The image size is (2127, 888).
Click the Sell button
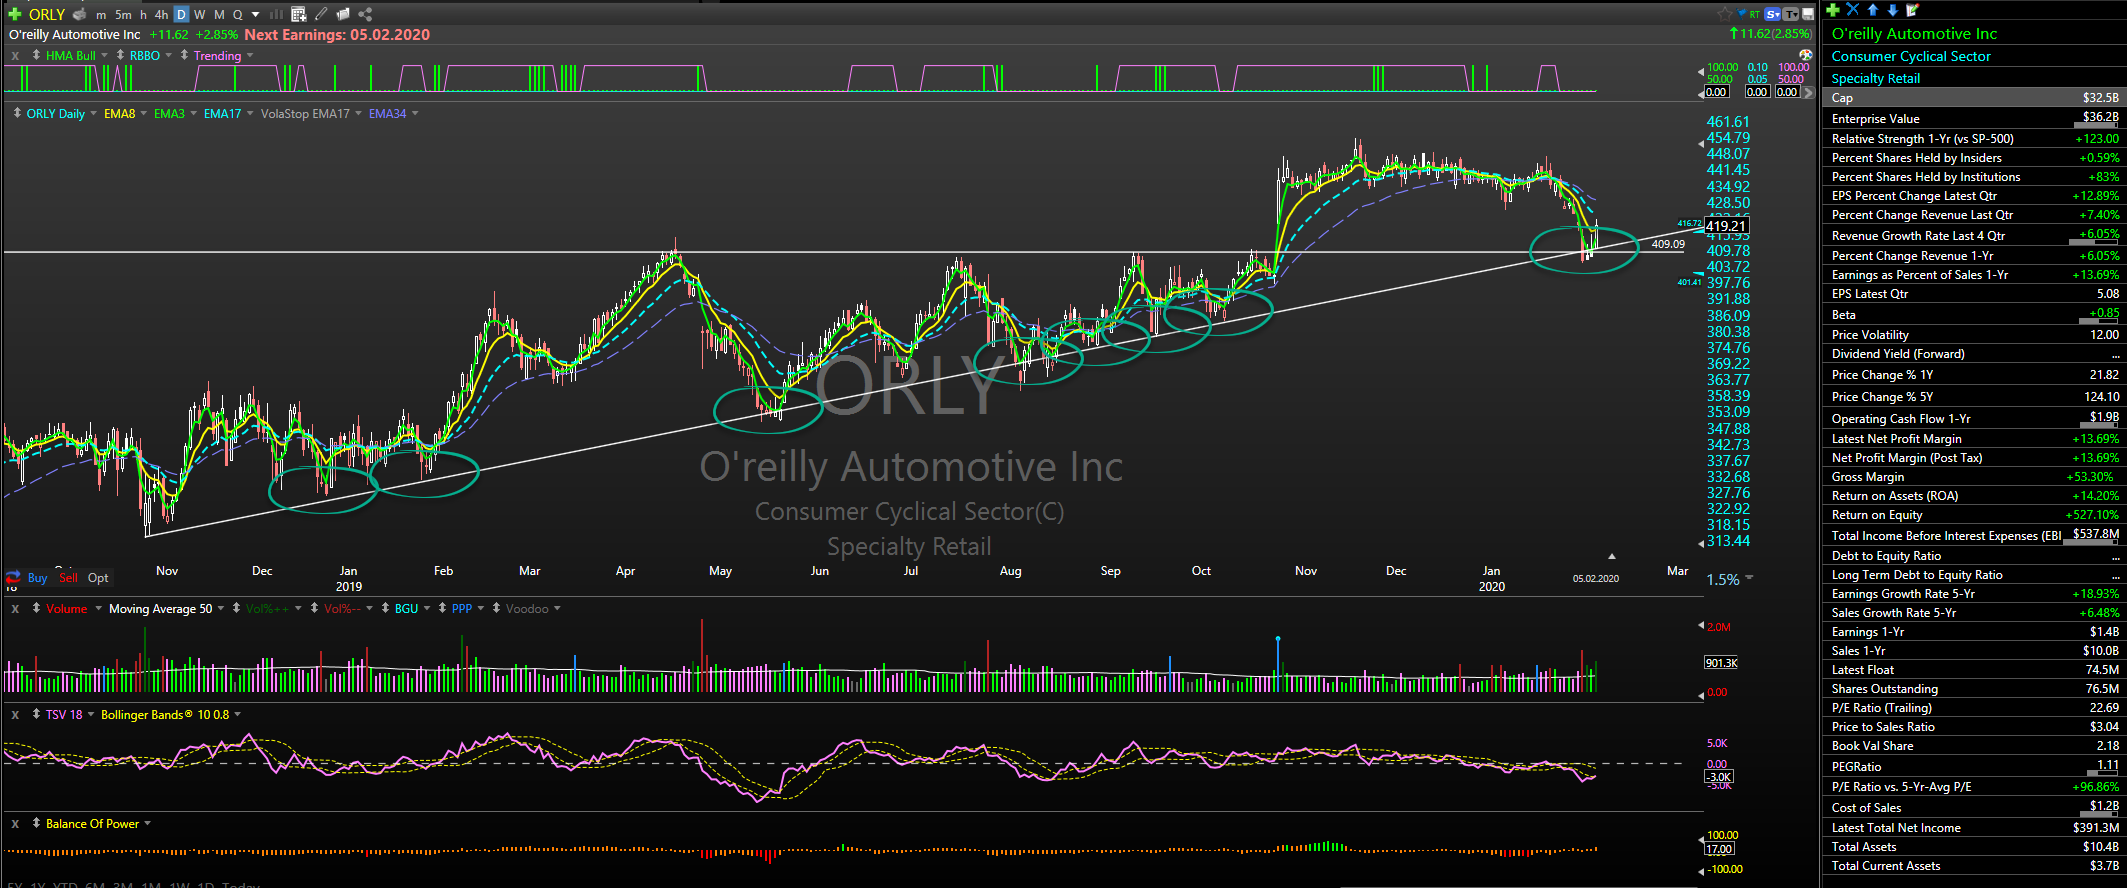tap(68, 578)
